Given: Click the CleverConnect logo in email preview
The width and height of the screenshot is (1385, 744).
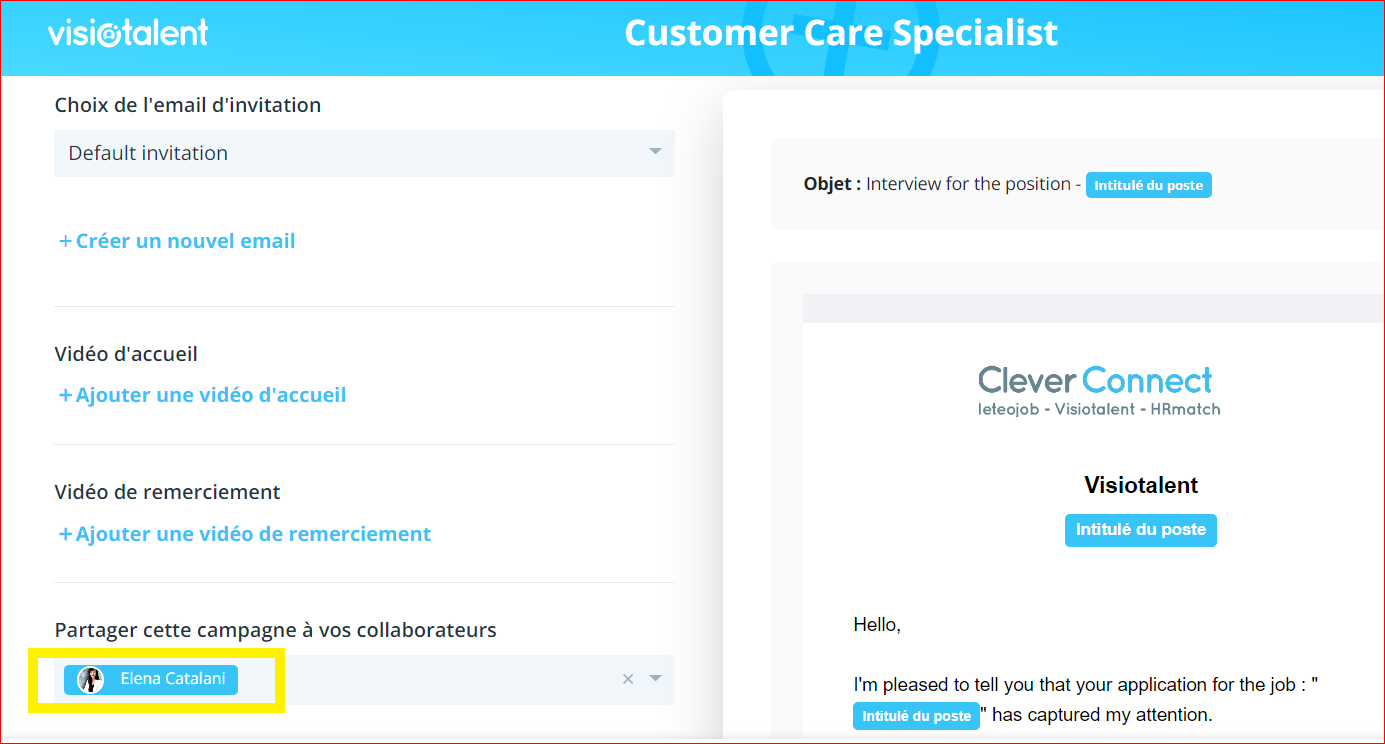Looking at the screenshot, I should pyautogui.click(x=1098, y=389).
